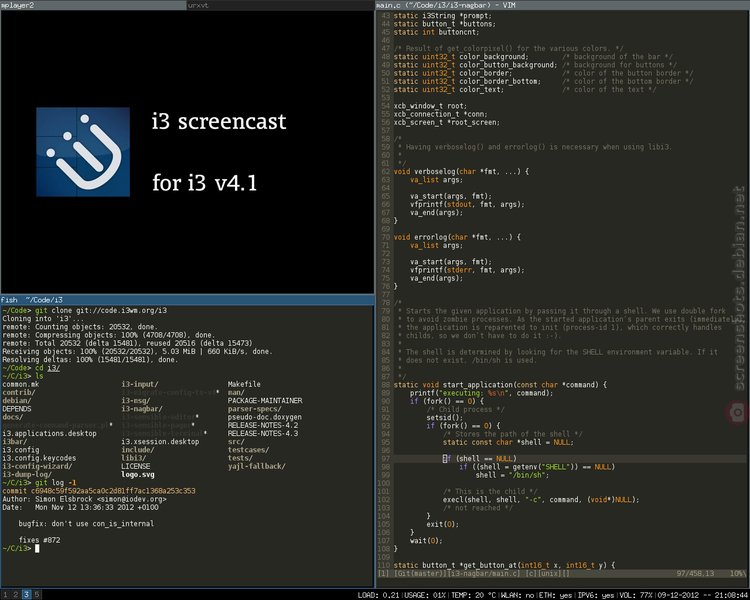Click the i3-msg/ directory entry
The height and width of the screenshot is (600, 750).
136,400
